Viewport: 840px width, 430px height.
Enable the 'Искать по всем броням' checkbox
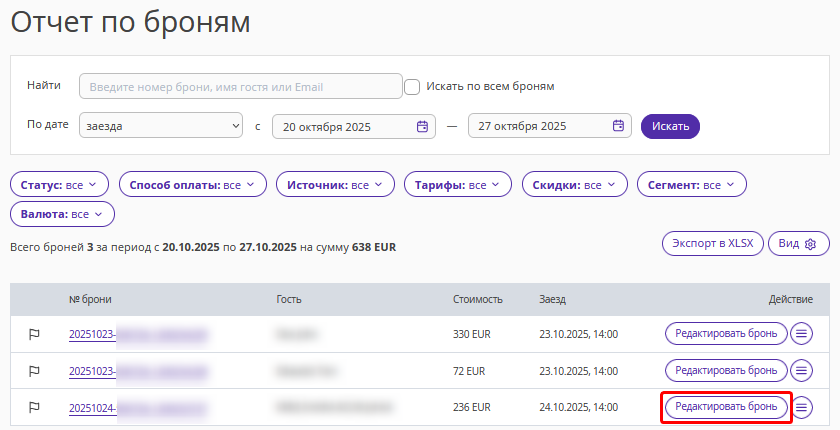click(x=412, y=87)
